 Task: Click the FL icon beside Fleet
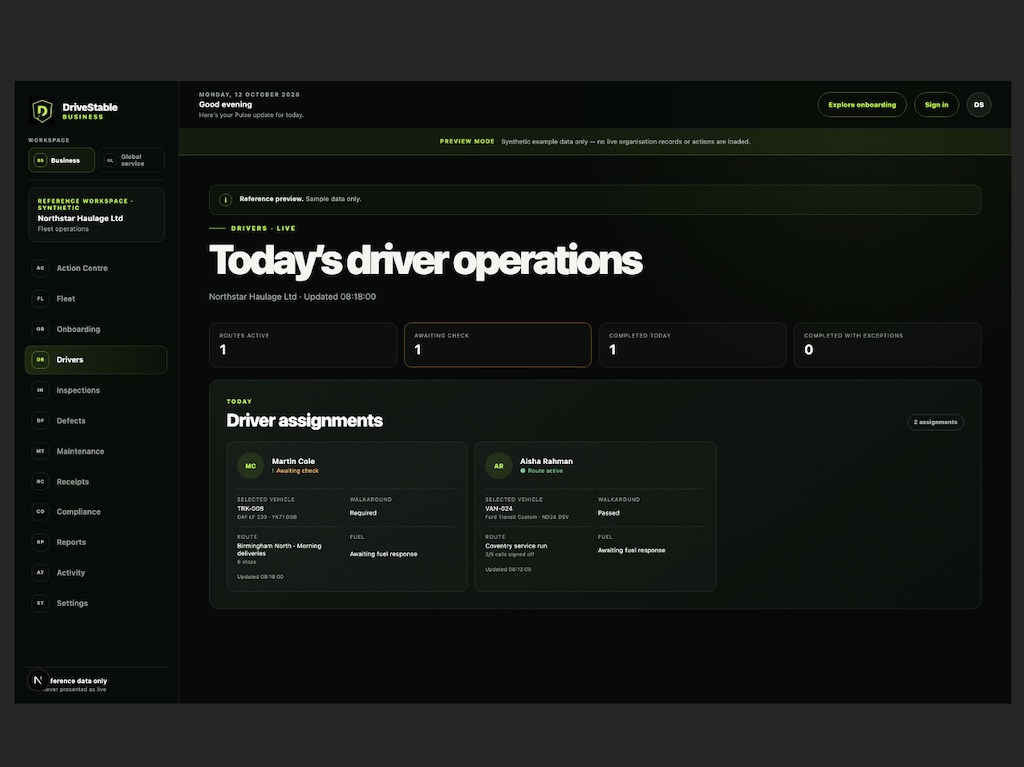pos(40,299)
